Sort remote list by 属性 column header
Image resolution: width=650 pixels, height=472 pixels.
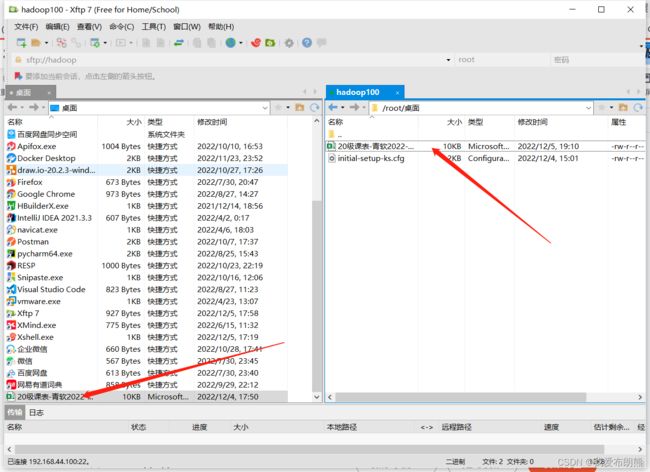626,122
